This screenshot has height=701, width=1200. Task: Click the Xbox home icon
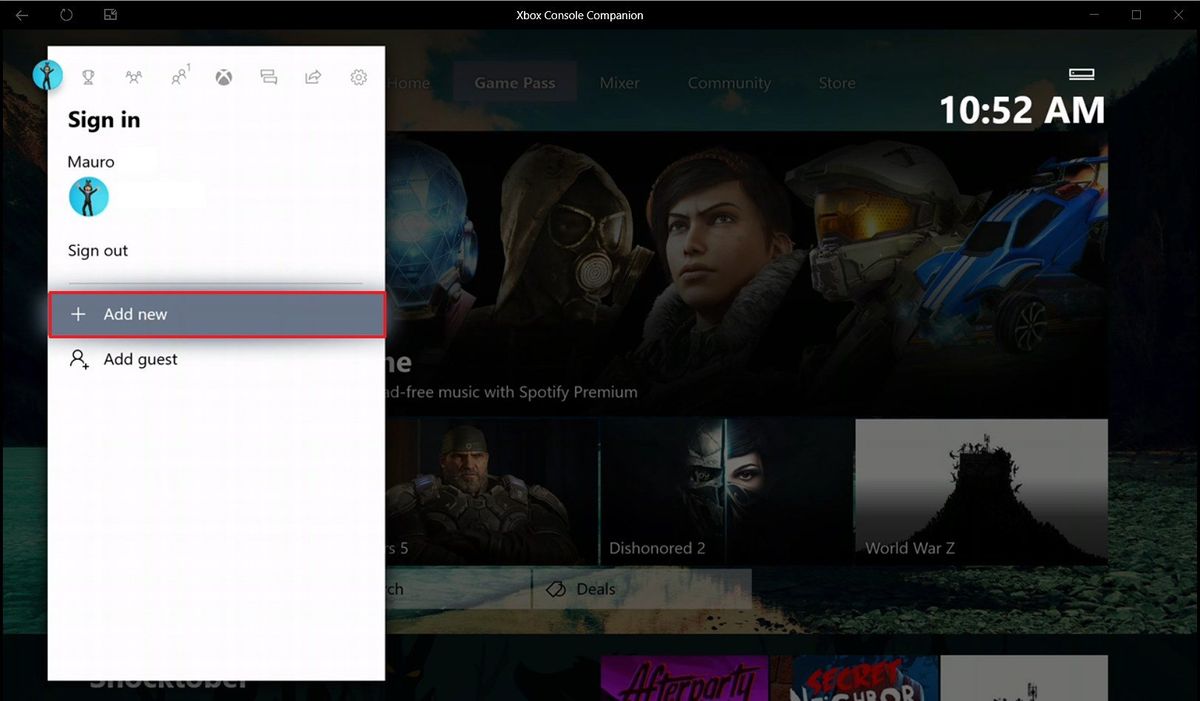(x=223, y=77)
